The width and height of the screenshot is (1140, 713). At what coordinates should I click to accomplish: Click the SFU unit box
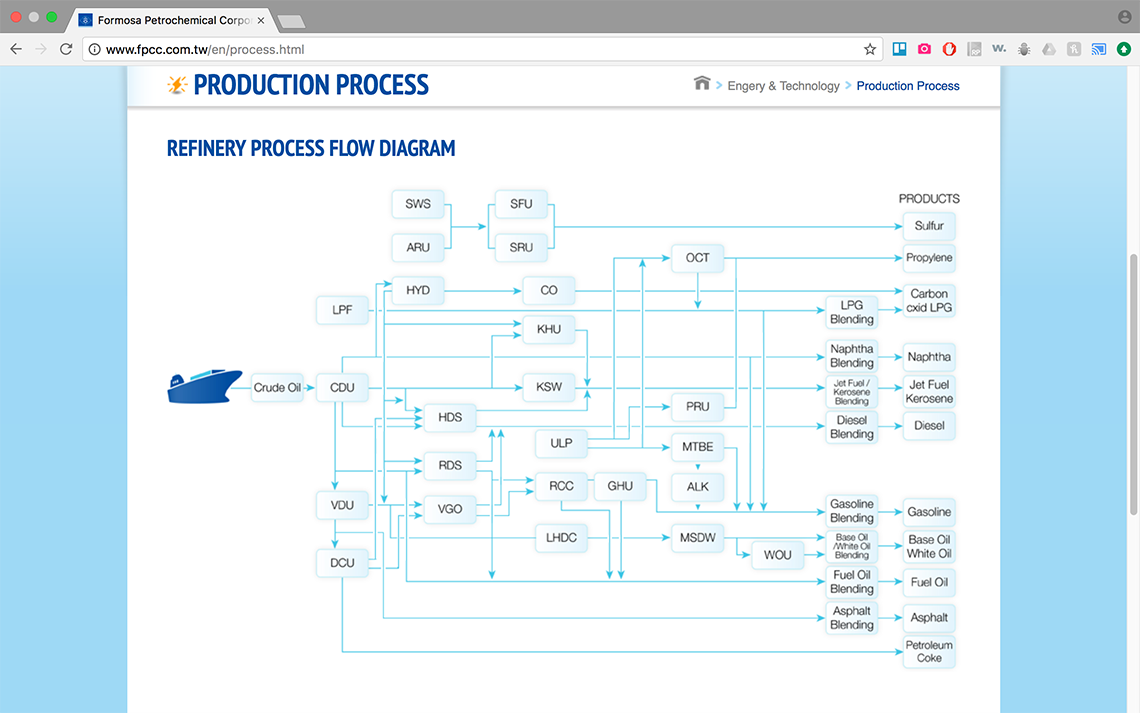click(x=521, y=204)
